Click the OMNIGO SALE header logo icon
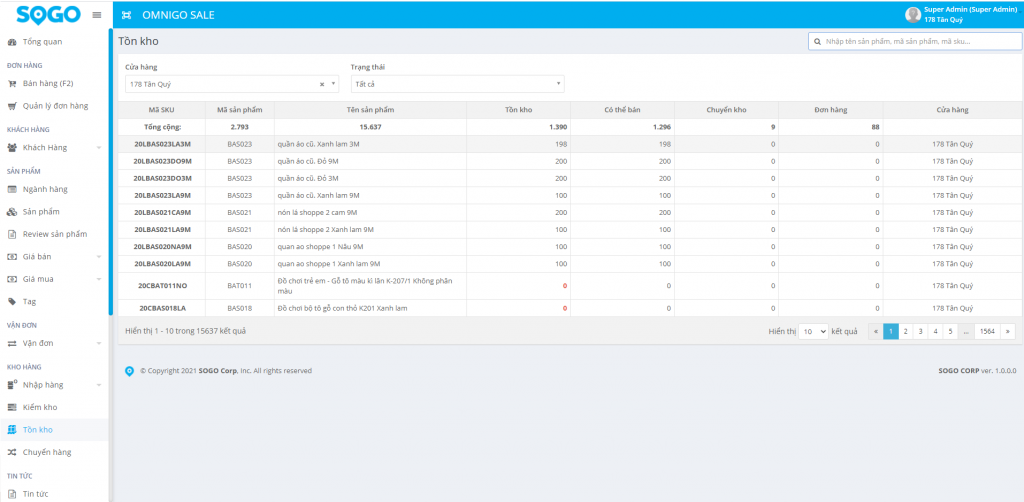This screenshot has width=1024, height=502. point(126,15)
